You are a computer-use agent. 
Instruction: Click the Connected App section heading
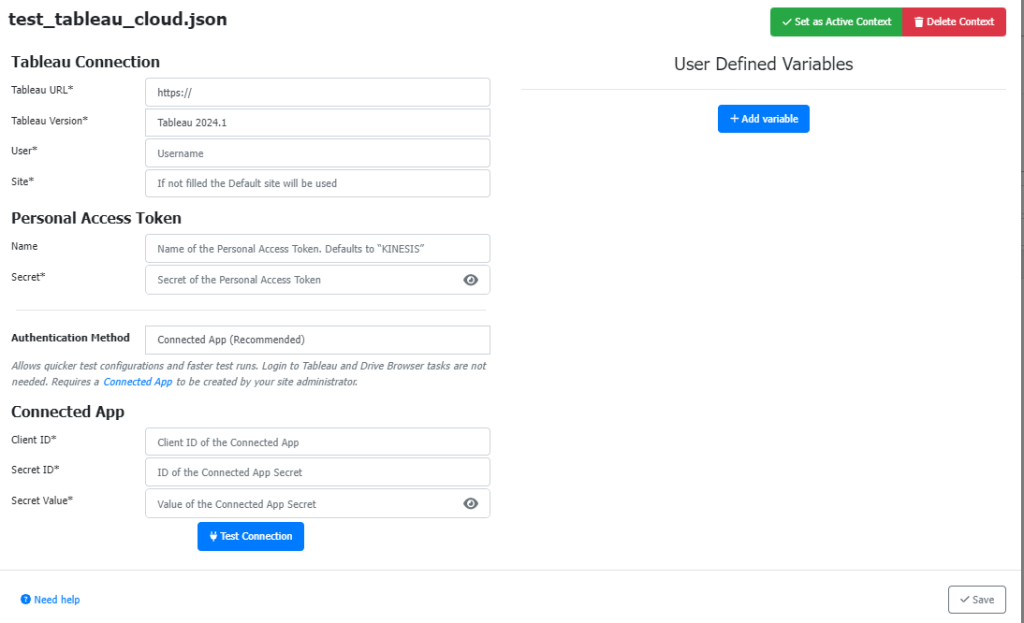[x=68, y=412]
